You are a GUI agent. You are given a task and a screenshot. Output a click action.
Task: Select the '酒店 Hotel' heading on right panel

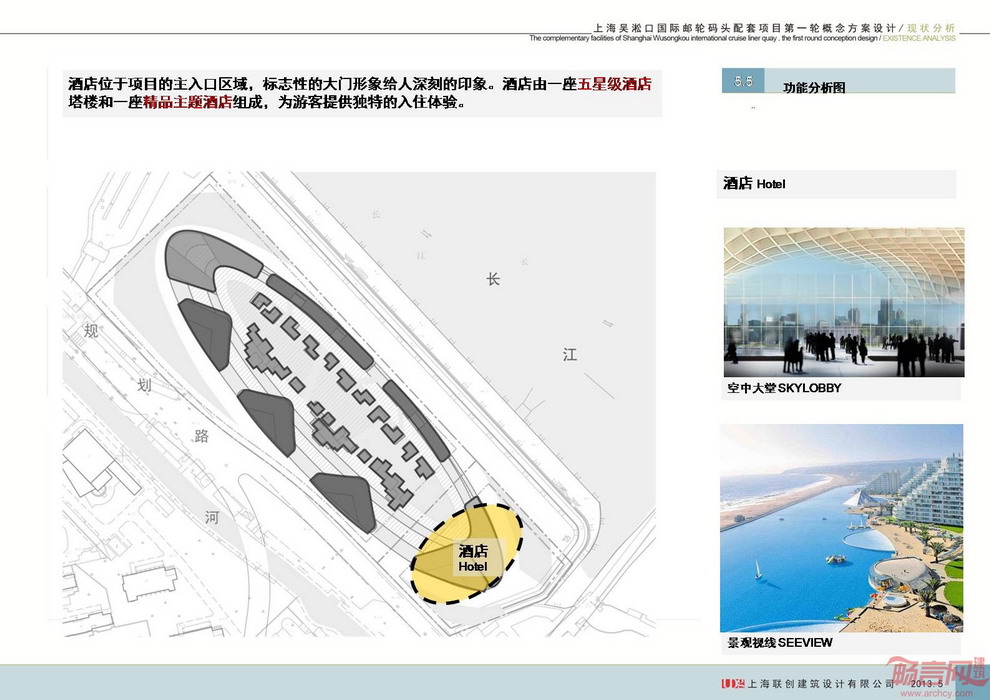(755, 184)
